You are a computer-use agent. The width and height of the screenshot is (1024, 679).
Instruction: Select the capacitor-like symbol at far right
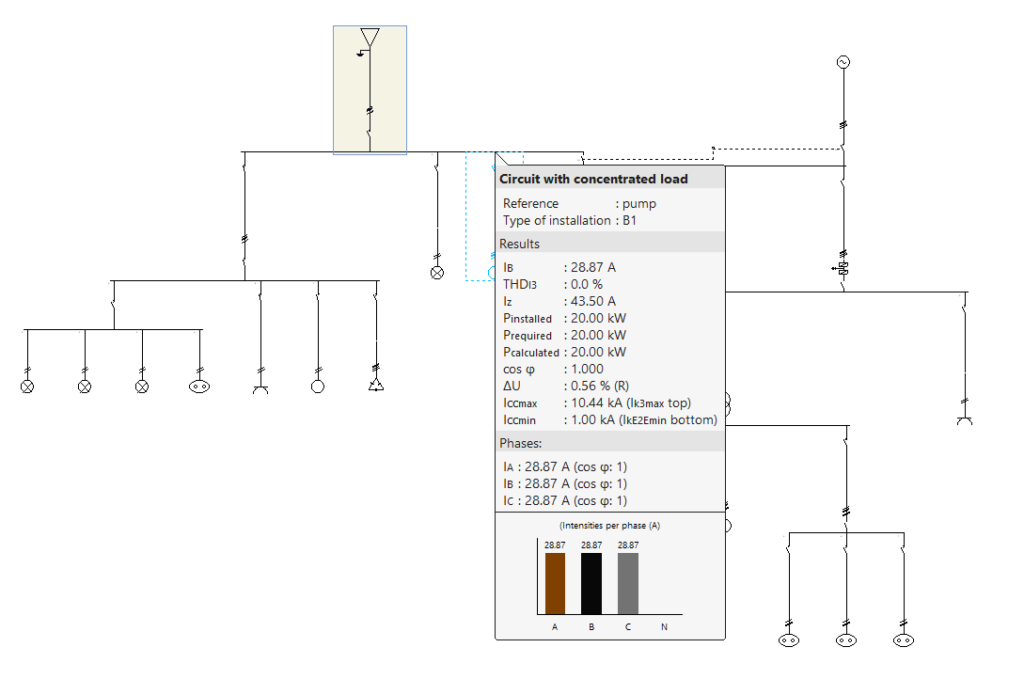[964, 419]
